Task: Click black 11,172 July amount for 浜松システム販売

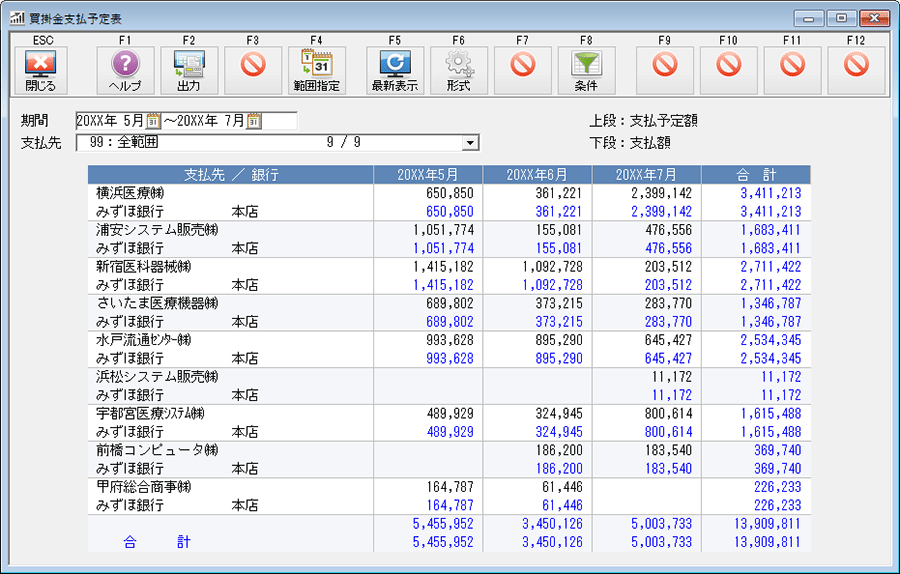Action: pos(672,377)
